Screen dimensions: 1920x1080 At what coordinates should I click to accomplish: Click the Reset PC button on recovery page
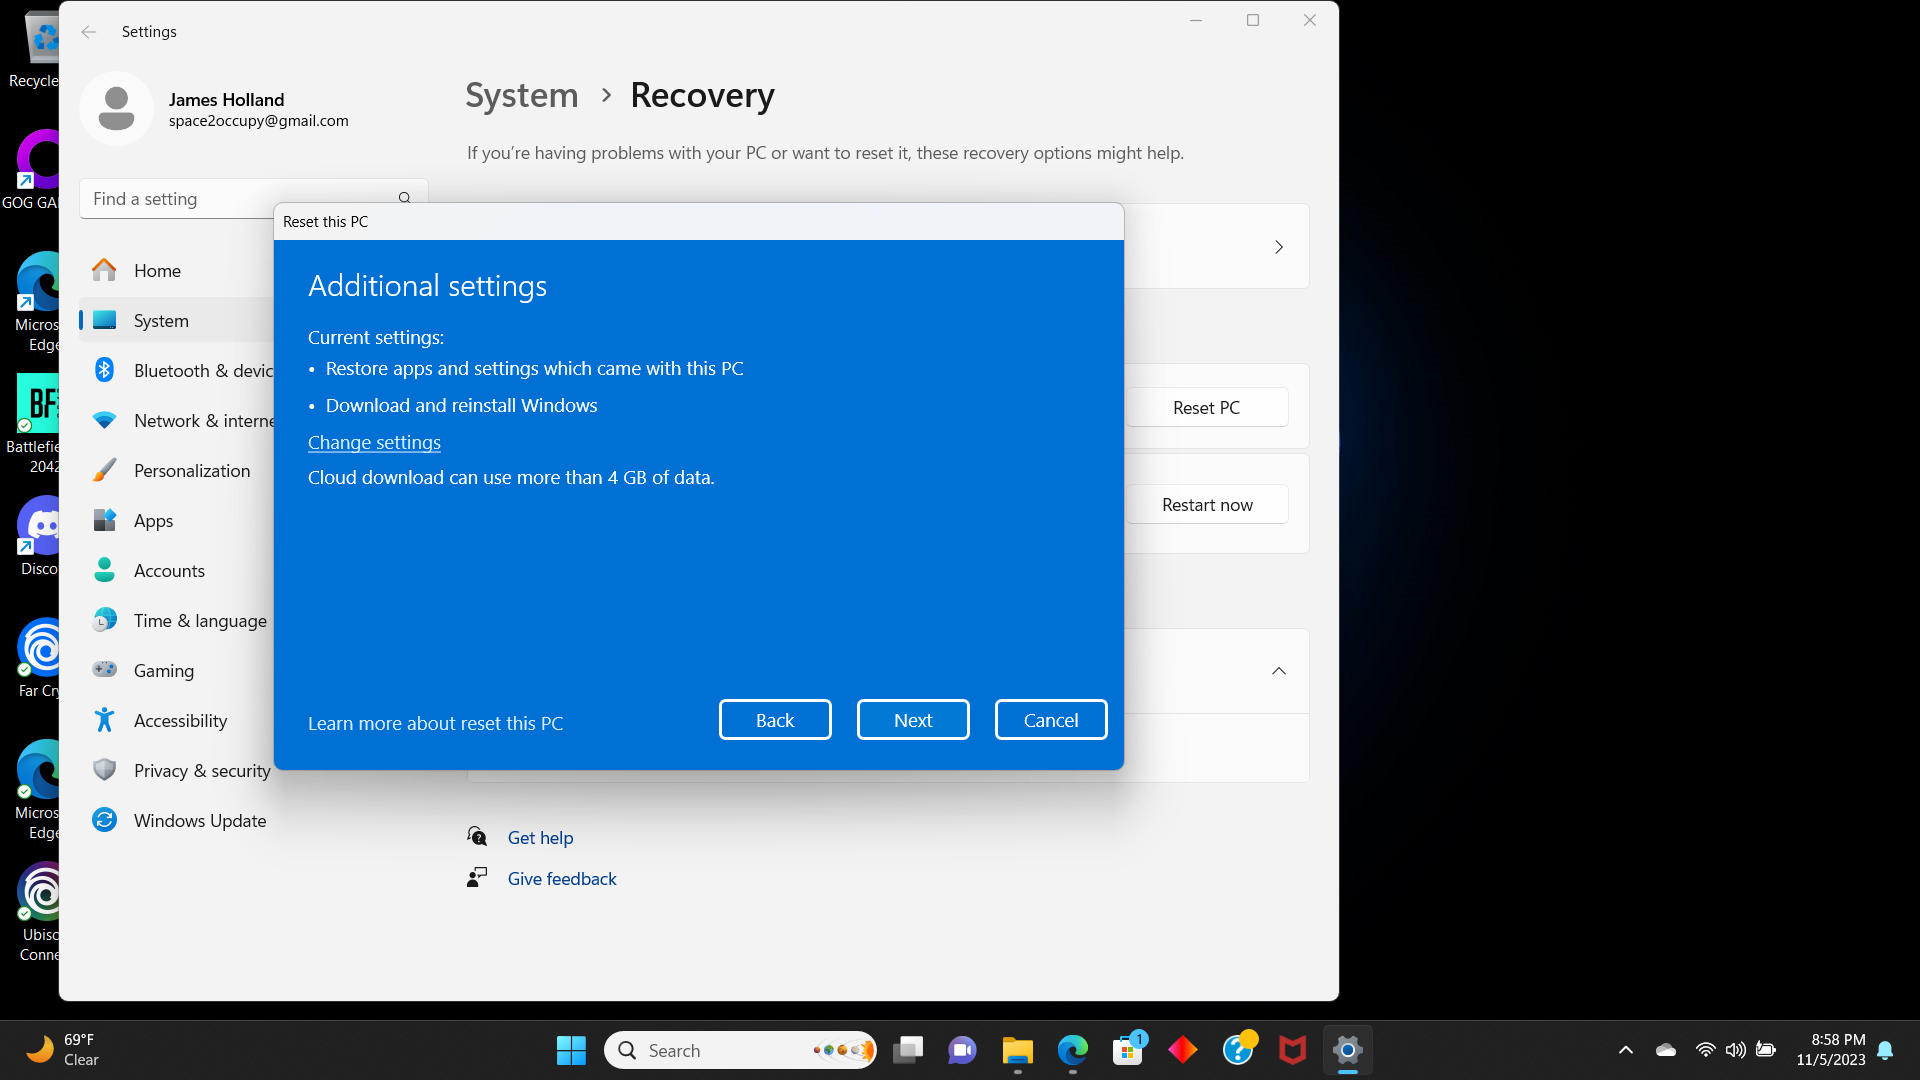1205,406
